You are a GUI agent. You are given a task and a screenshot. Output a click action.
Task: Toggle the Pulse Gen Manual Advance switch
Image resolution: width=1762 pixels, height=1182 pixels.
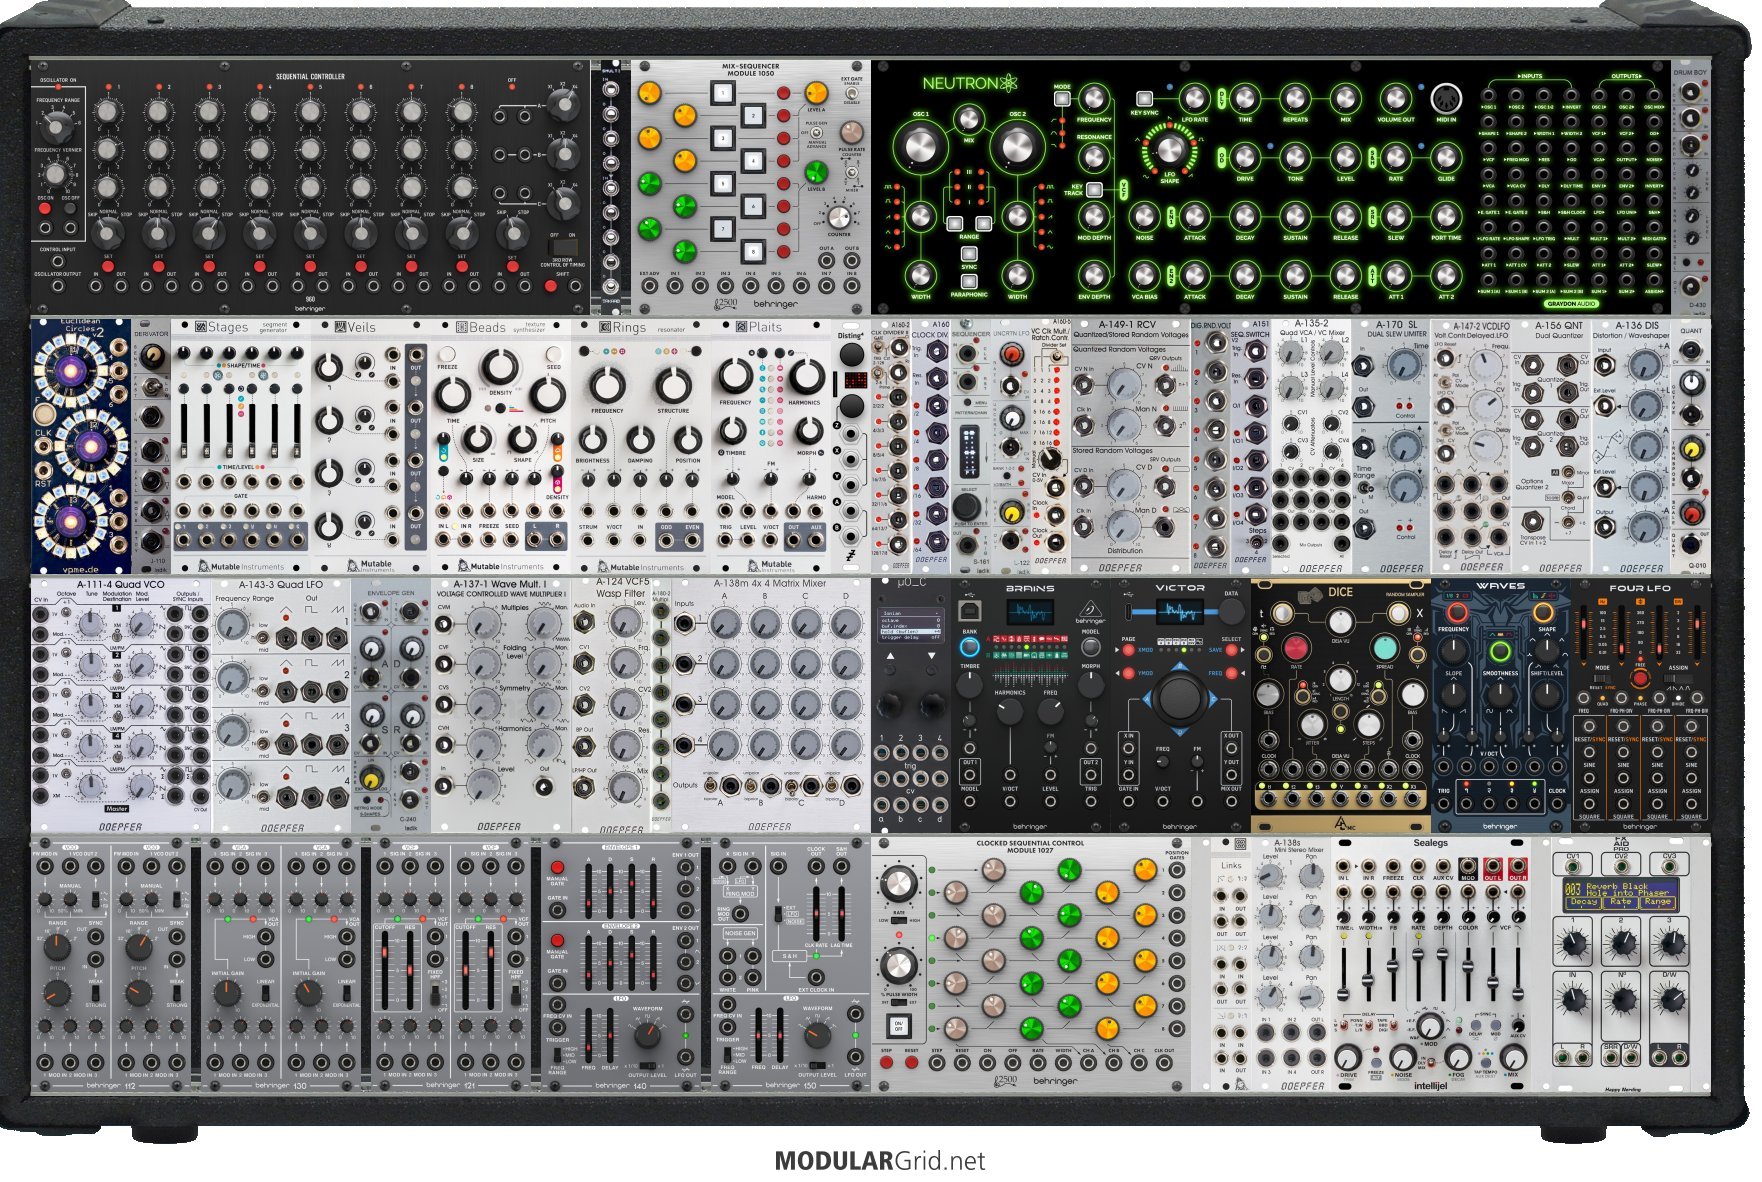point(817,133)
